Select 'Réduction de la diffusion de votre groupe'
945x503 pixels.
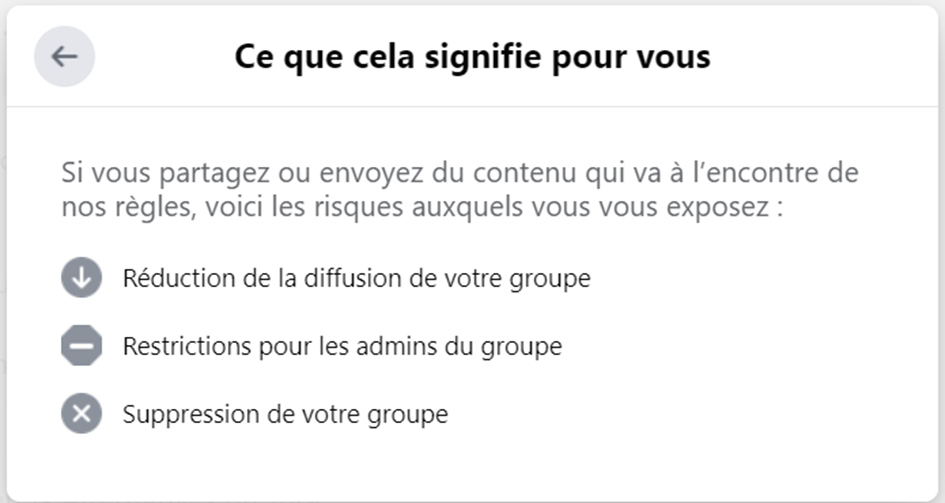(x=357, y=279)
